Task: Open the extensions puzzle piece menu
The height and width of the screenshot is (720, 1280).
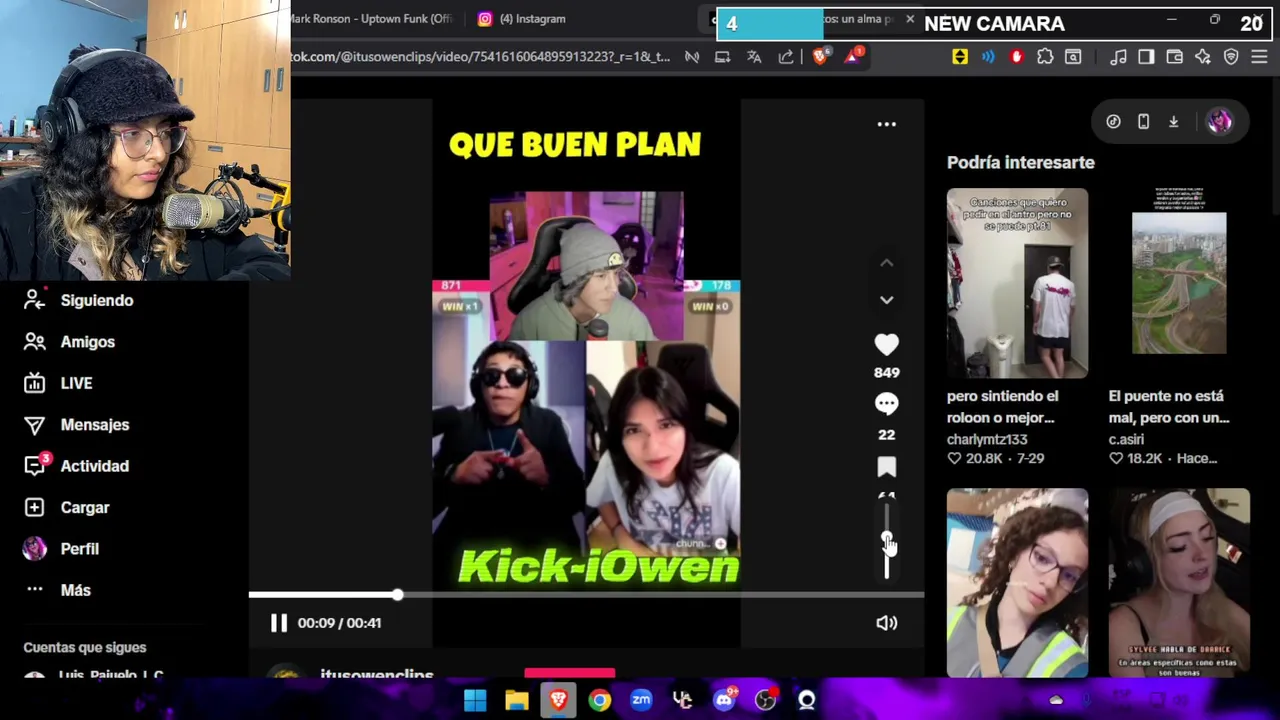Action: pos(1045,57)
